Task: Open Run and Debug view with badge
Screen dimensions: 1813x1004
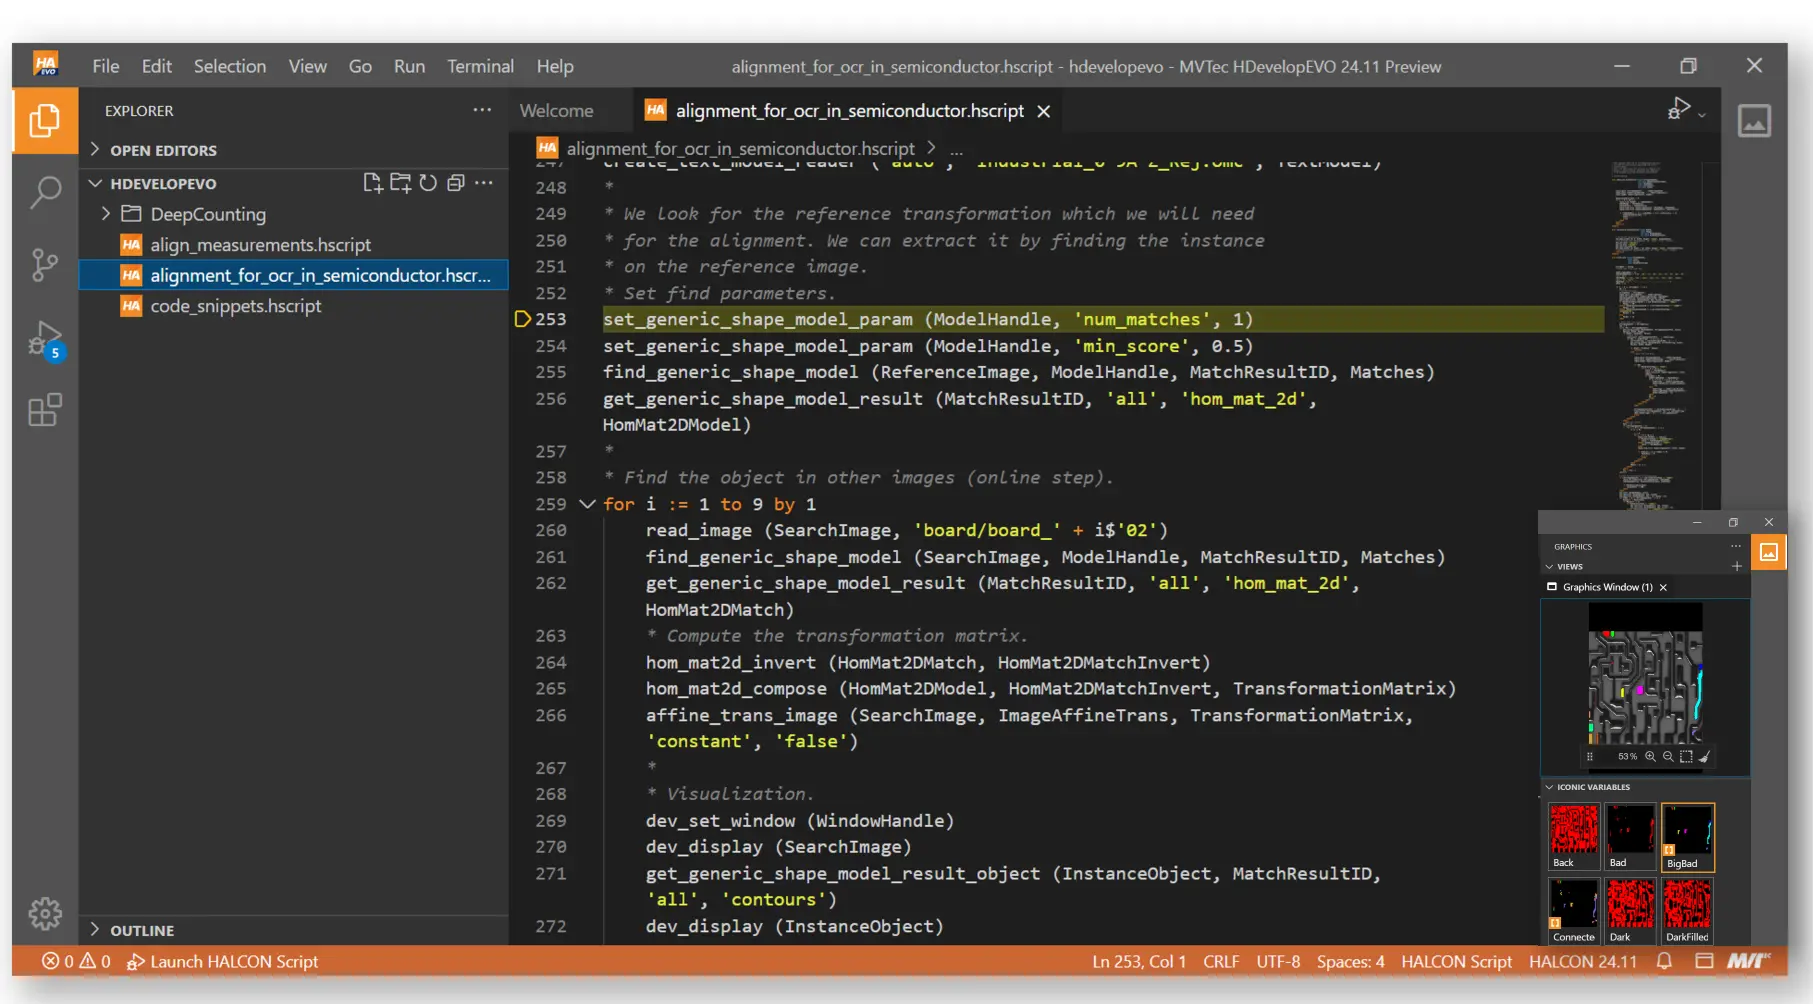Action: 45,339
